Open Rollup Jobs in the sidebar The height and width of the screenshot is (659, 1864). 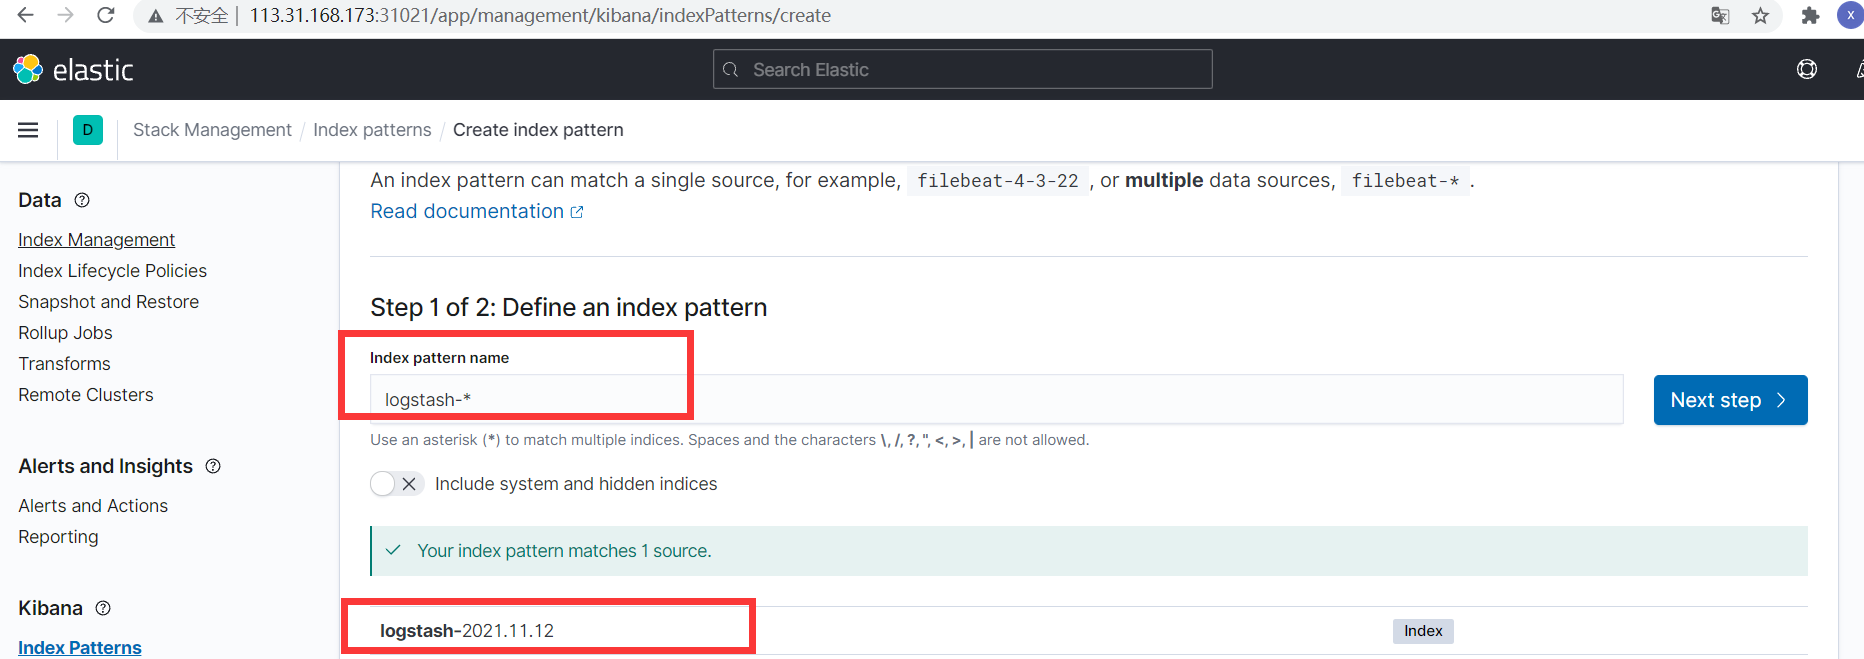(65, 333)
